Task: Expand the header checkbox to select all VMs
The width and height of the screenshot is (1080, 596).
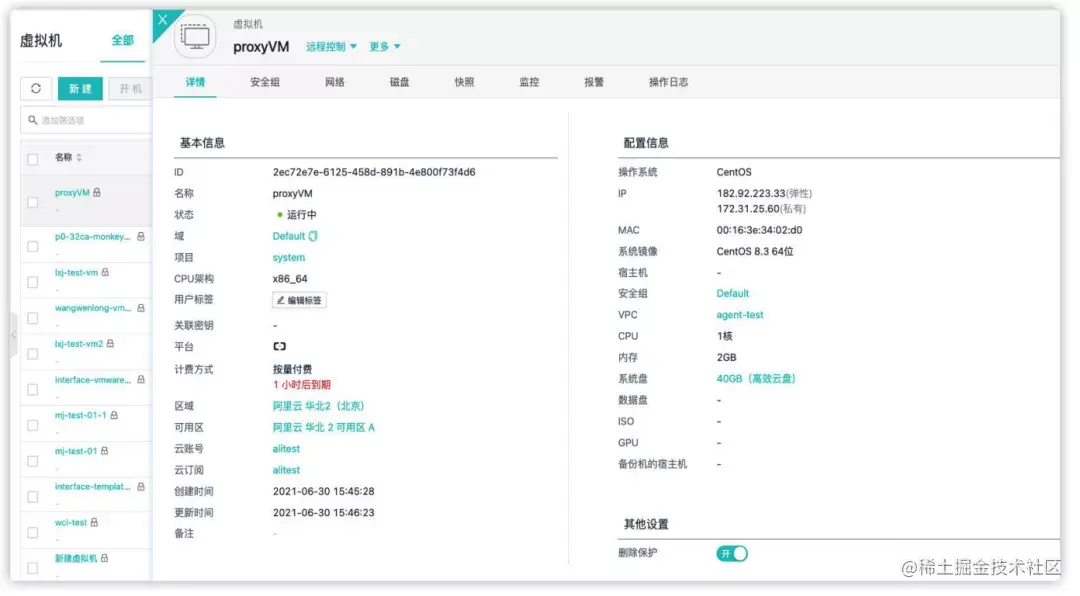Action: [31, 158]
